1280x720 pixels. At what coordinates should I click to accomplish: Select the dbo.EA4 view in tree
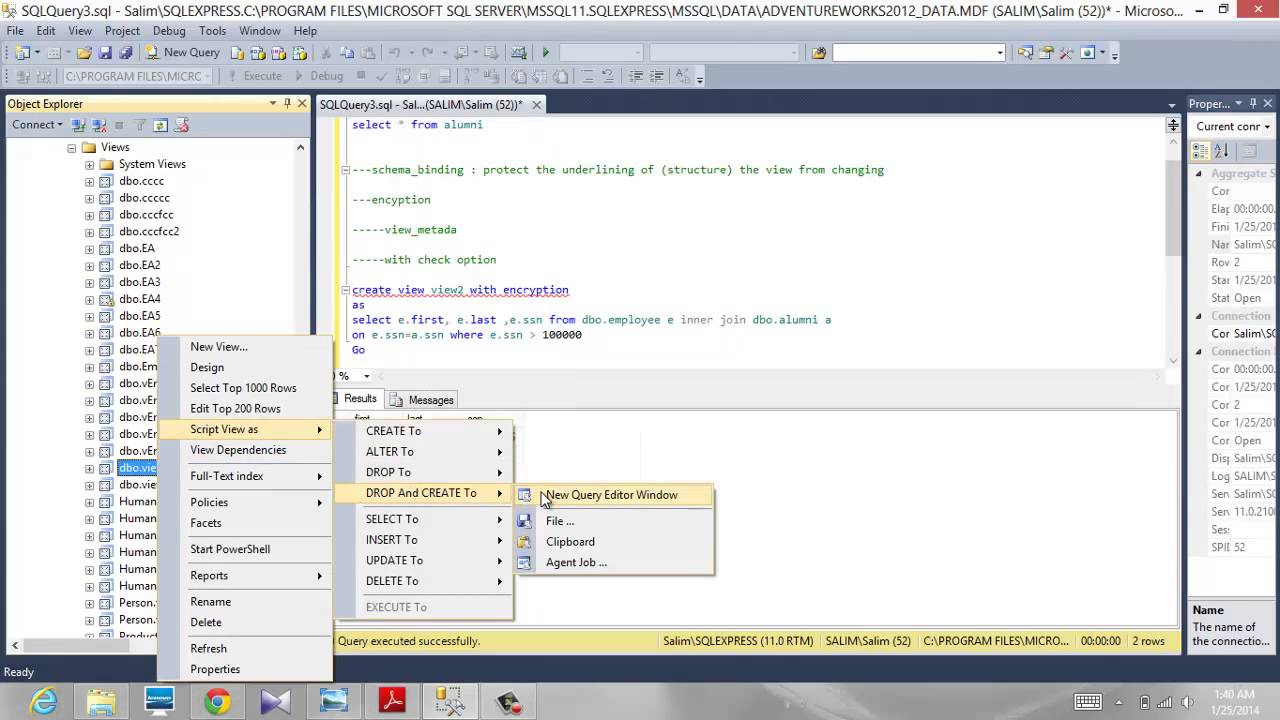pos(139,299)
